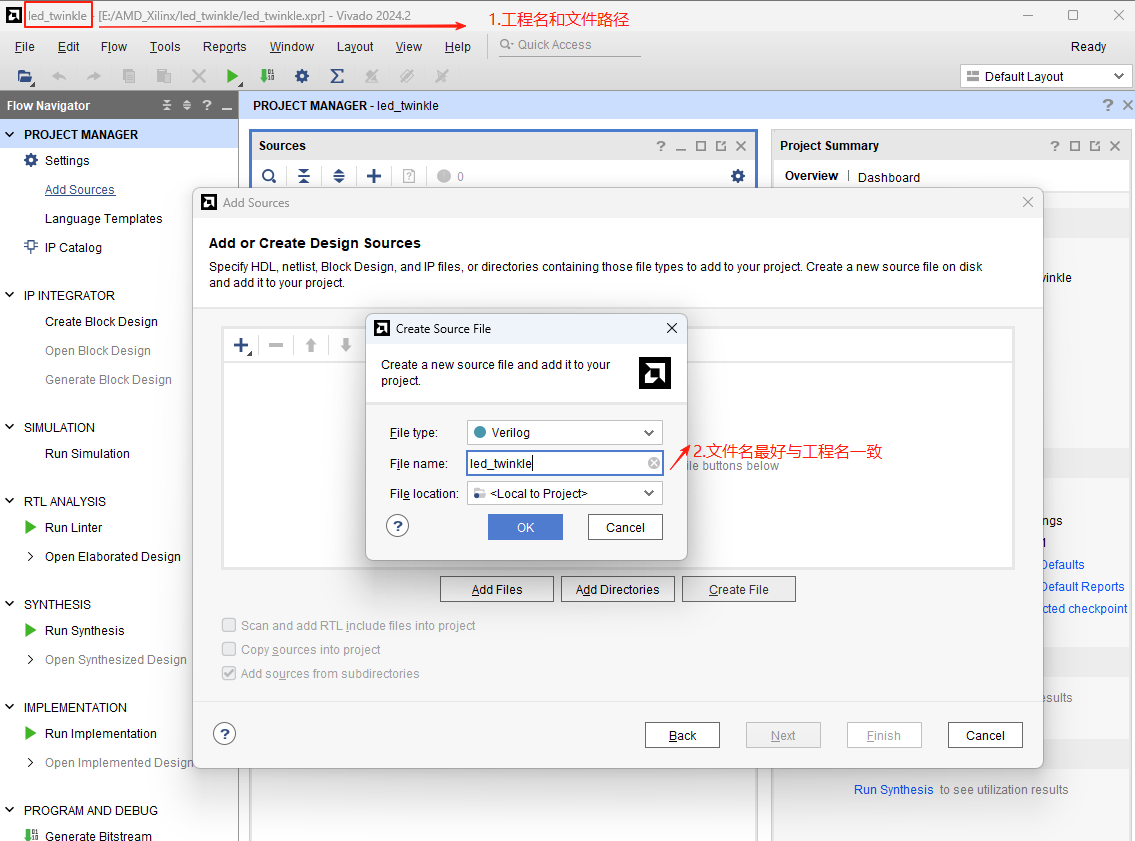Click the Generate Bitstream toolbar icon

(267, 76)
